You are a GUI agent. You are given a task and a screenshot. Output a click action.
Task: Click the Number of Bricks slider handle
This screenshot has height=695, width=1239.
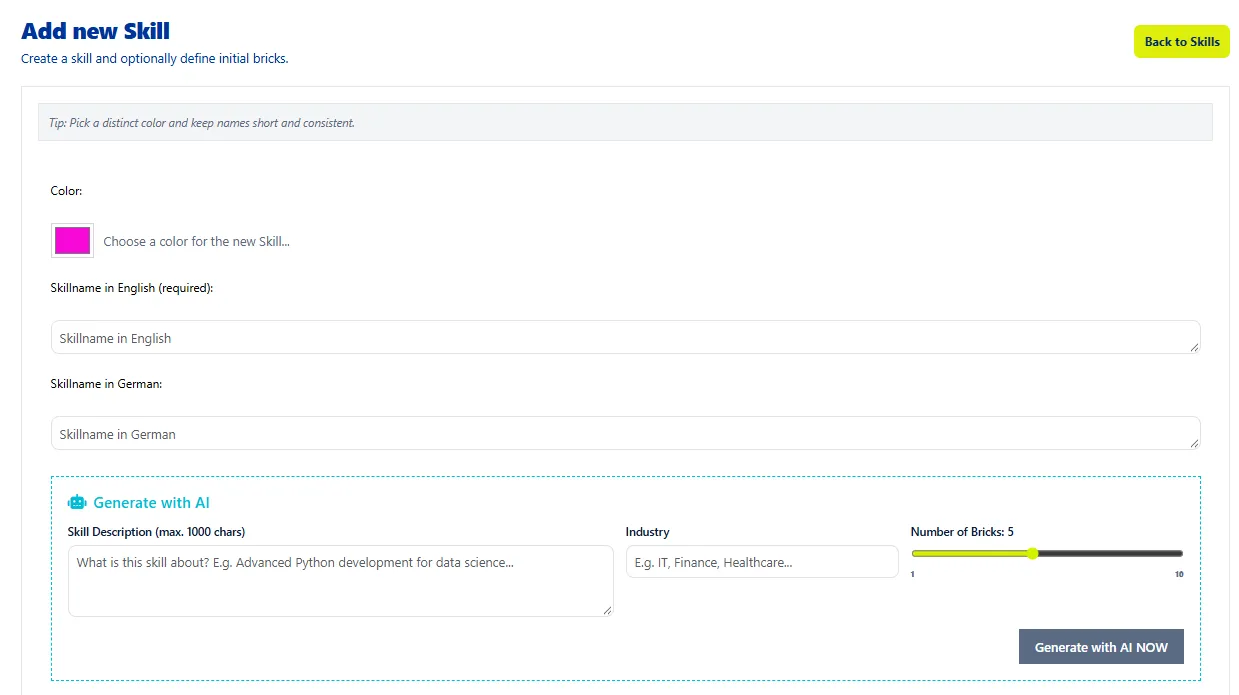[x=1032, y=553]
